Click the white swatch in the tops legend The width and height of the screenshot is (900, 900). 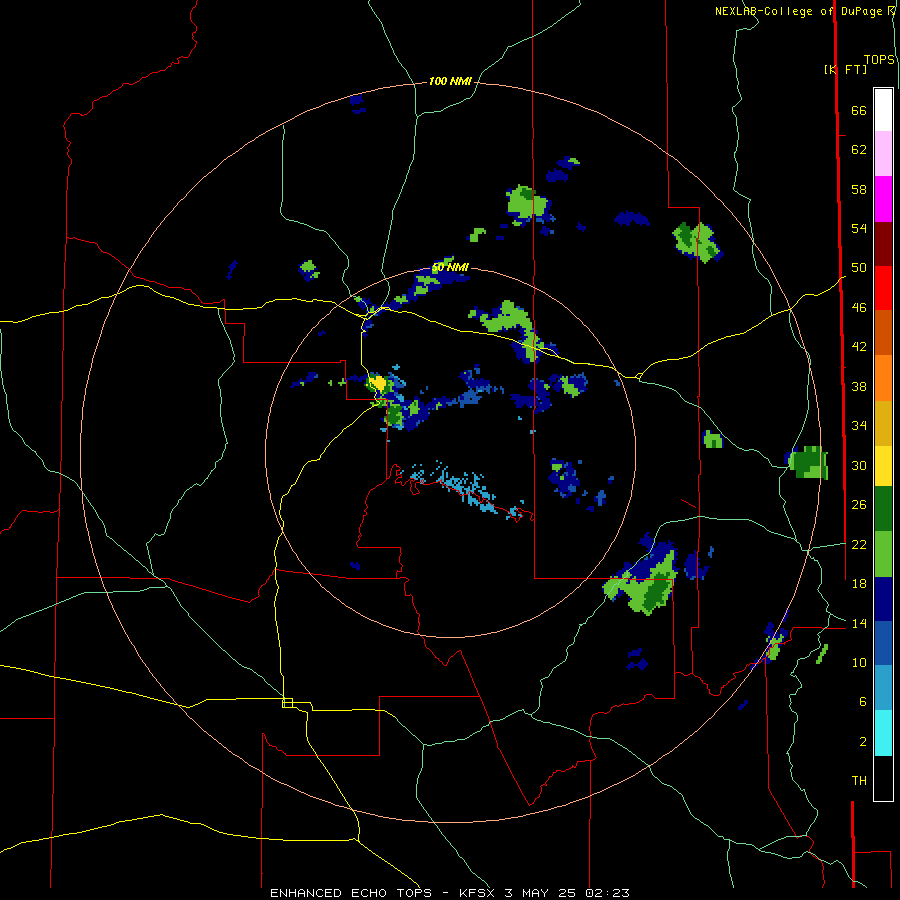coord(883,110)
